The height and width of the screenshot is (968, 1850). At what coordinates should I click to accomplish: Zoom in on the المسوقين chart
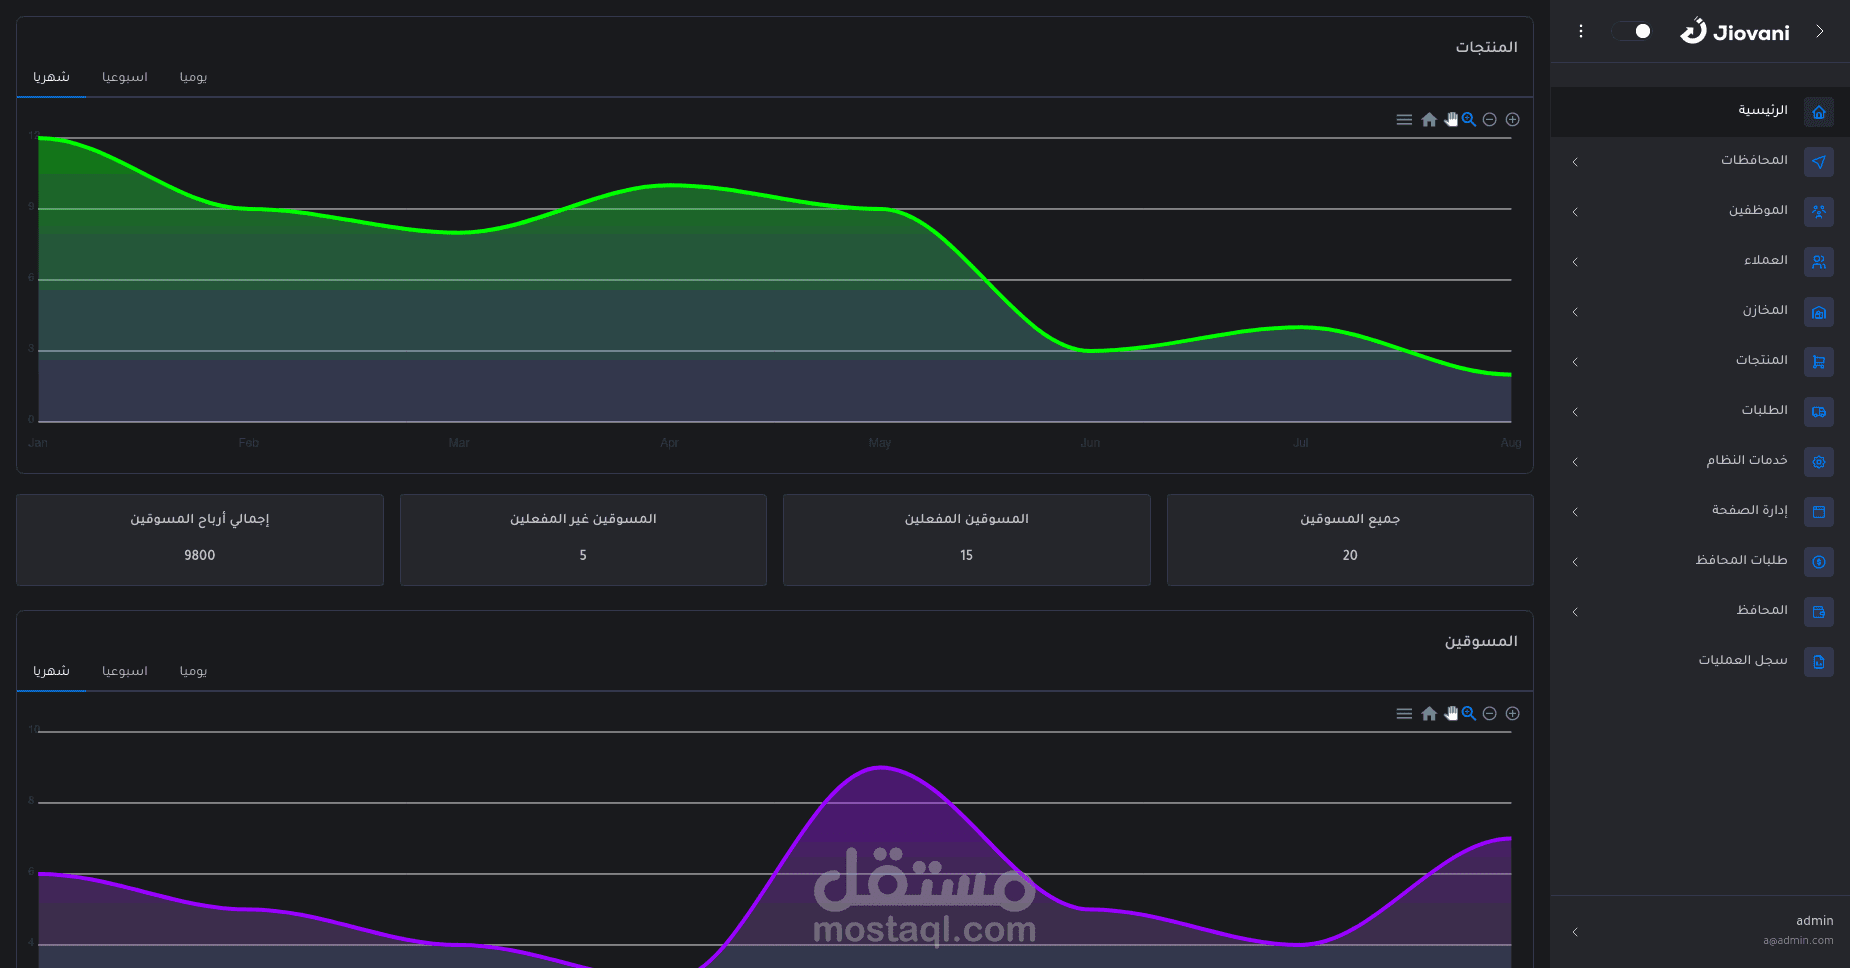[1513, 714]
